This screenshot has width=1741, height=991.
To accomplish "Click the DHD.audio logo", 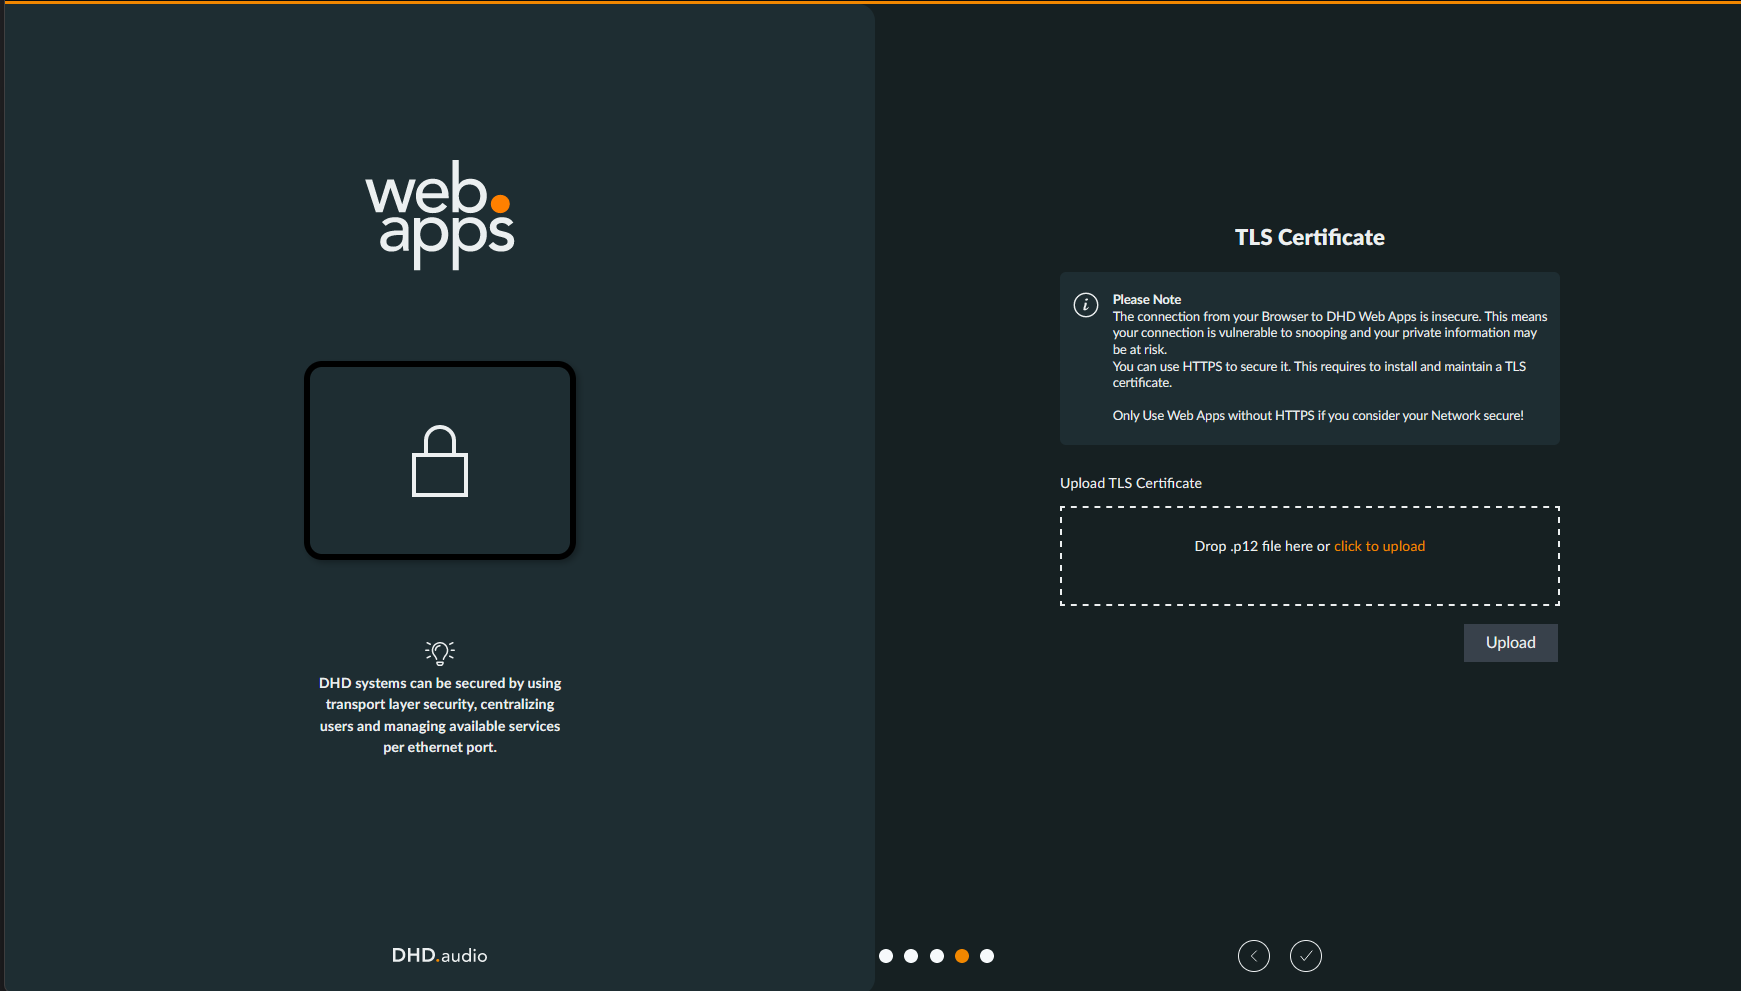I will tap(440, 956).
